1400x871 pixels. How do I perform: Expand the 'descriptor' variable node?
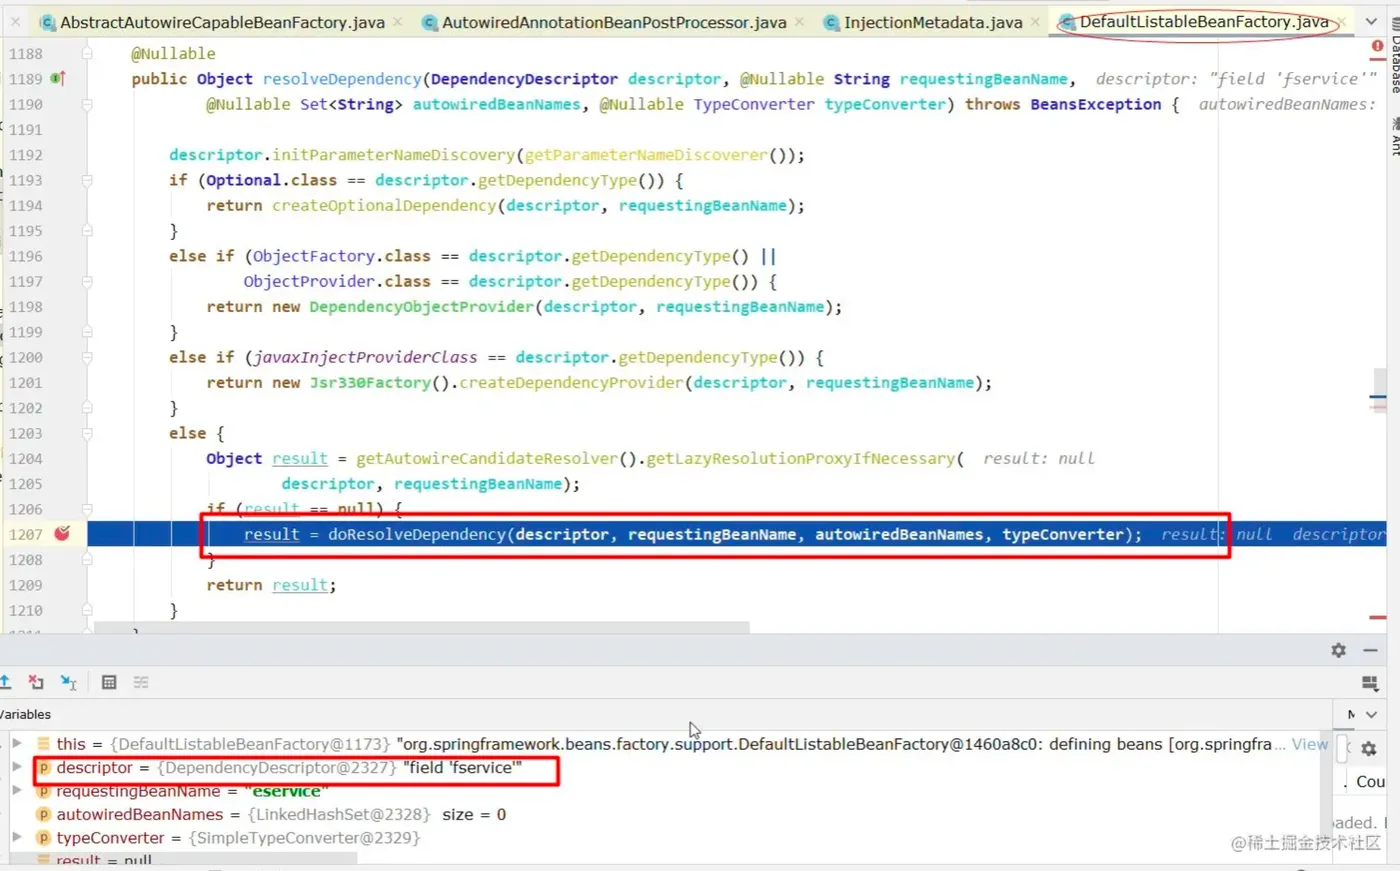click(17, 767)
